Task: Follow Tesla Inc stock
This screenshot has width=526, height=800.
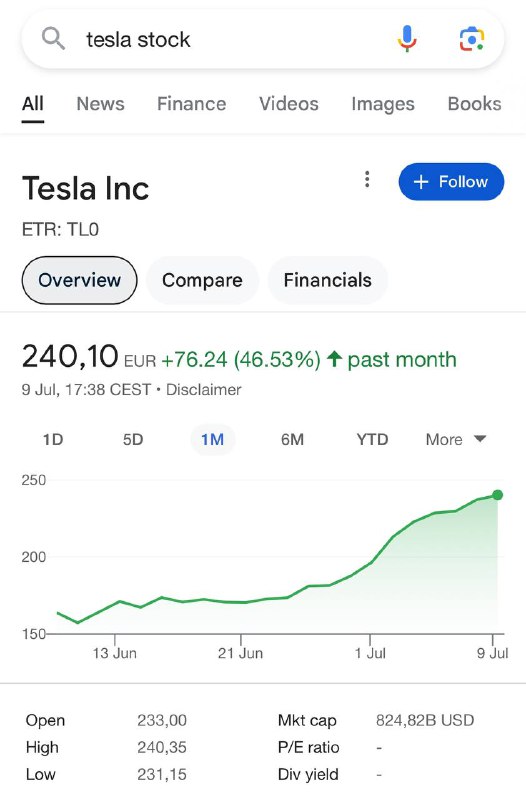Action: coord(451,182)
